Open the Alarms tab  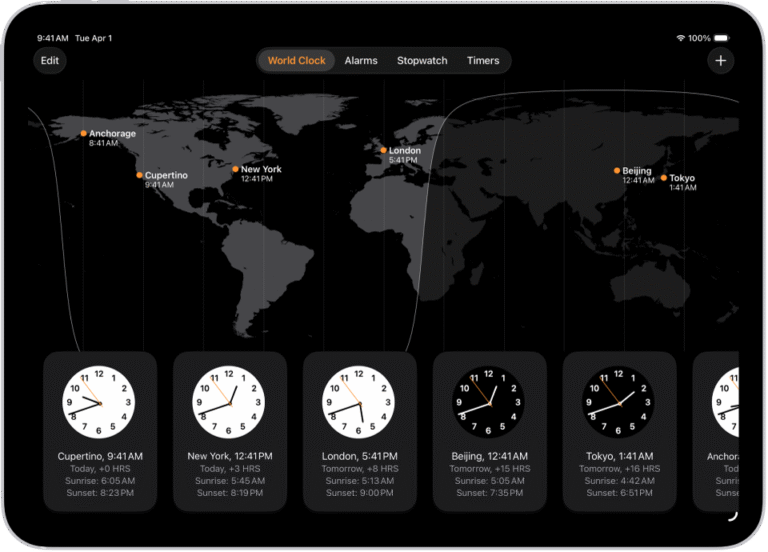click(361, 61)
